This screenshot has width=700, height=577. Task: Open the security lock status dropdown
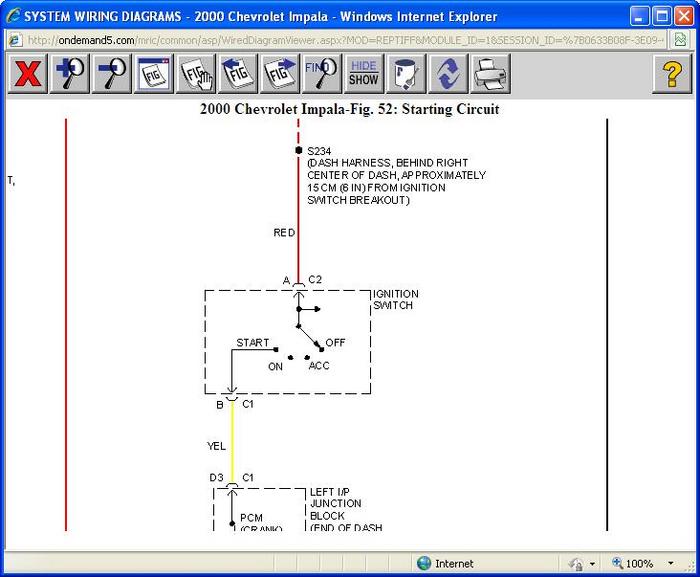point(592,564)
